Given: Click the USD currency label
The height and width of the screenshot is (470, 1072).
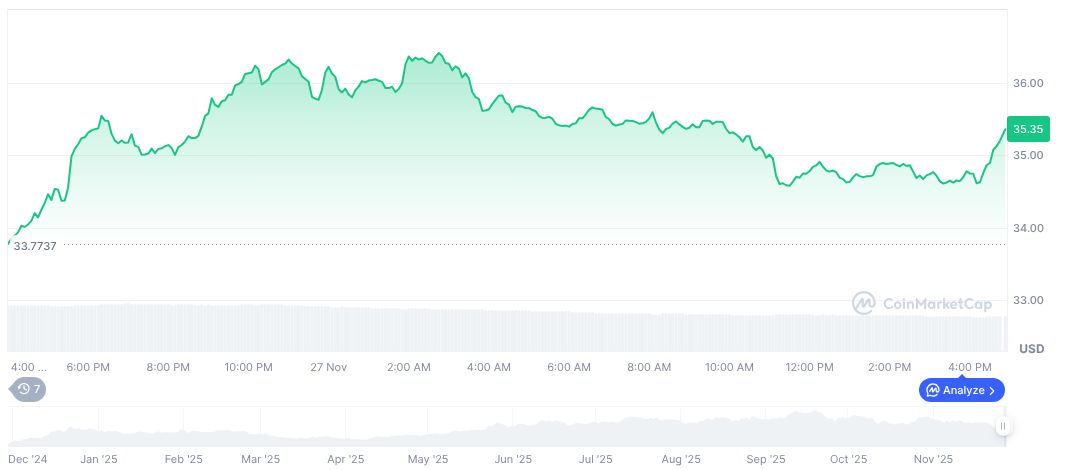Looking at the screenshot, I should [x=1031, y=349].
